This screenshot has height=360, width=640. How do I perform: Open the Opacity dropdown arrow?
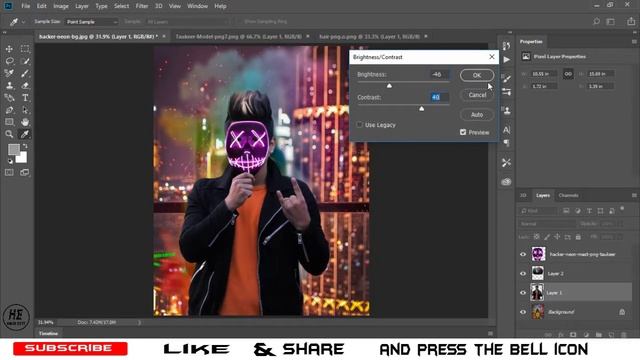pyautogui.click(x=621, y=224)
